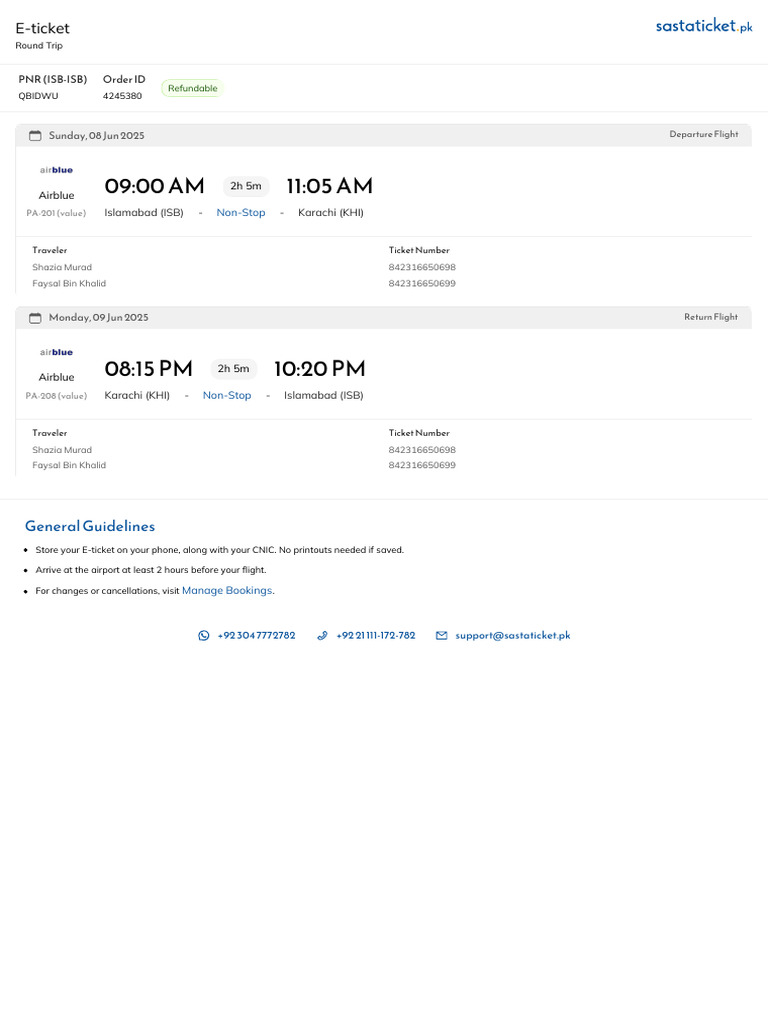The width and height of the screenshot is (768, 1024).
Task: Click WhatsApp number +92 304 7772782
Action: [x=256, y=635]
